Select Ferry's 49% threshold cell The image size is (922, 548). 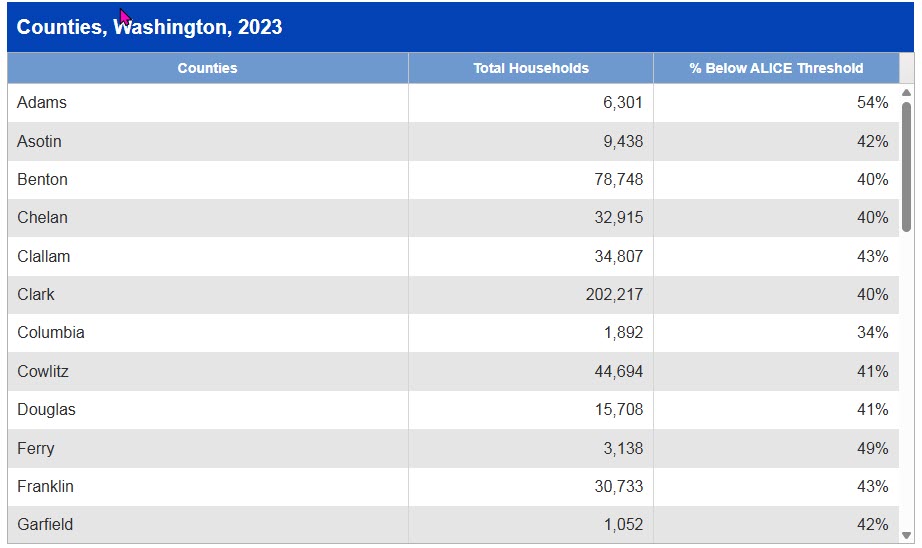(872, 449)
